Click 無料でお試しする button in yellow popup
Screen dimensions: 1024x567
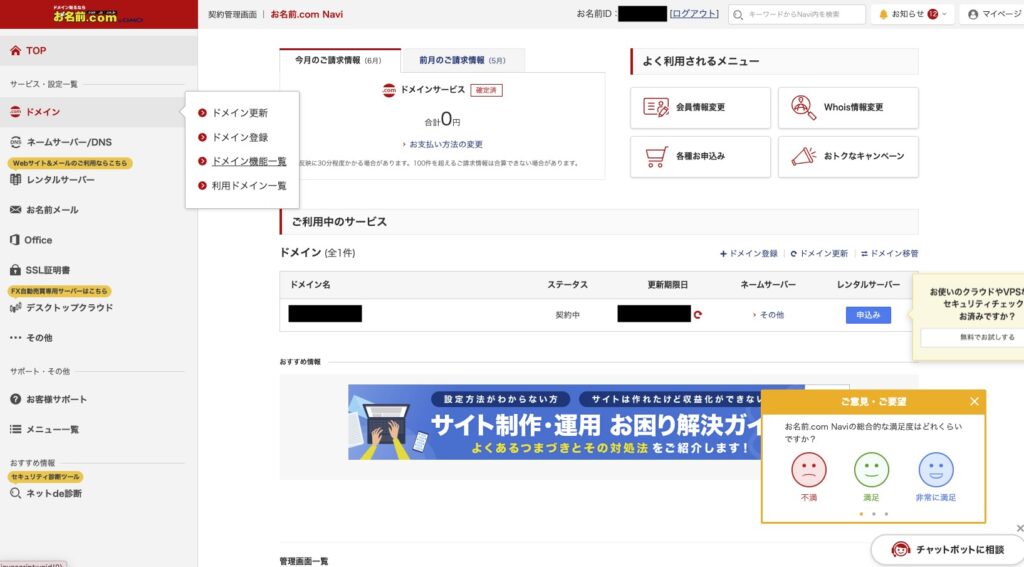(x=972, y=337)
